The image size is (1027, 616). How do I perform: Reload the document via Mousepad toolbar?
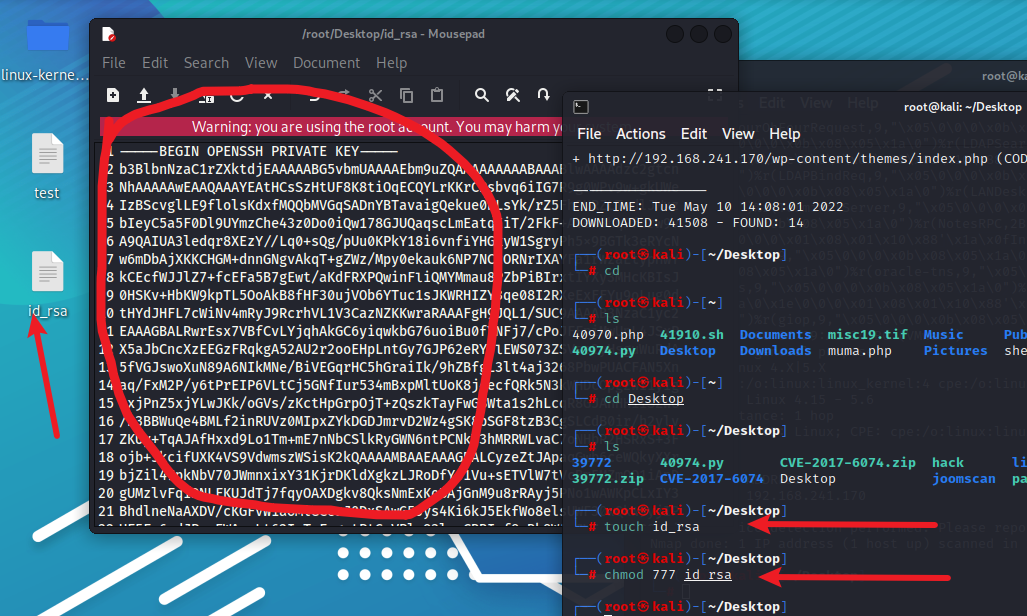coord(237,96)
